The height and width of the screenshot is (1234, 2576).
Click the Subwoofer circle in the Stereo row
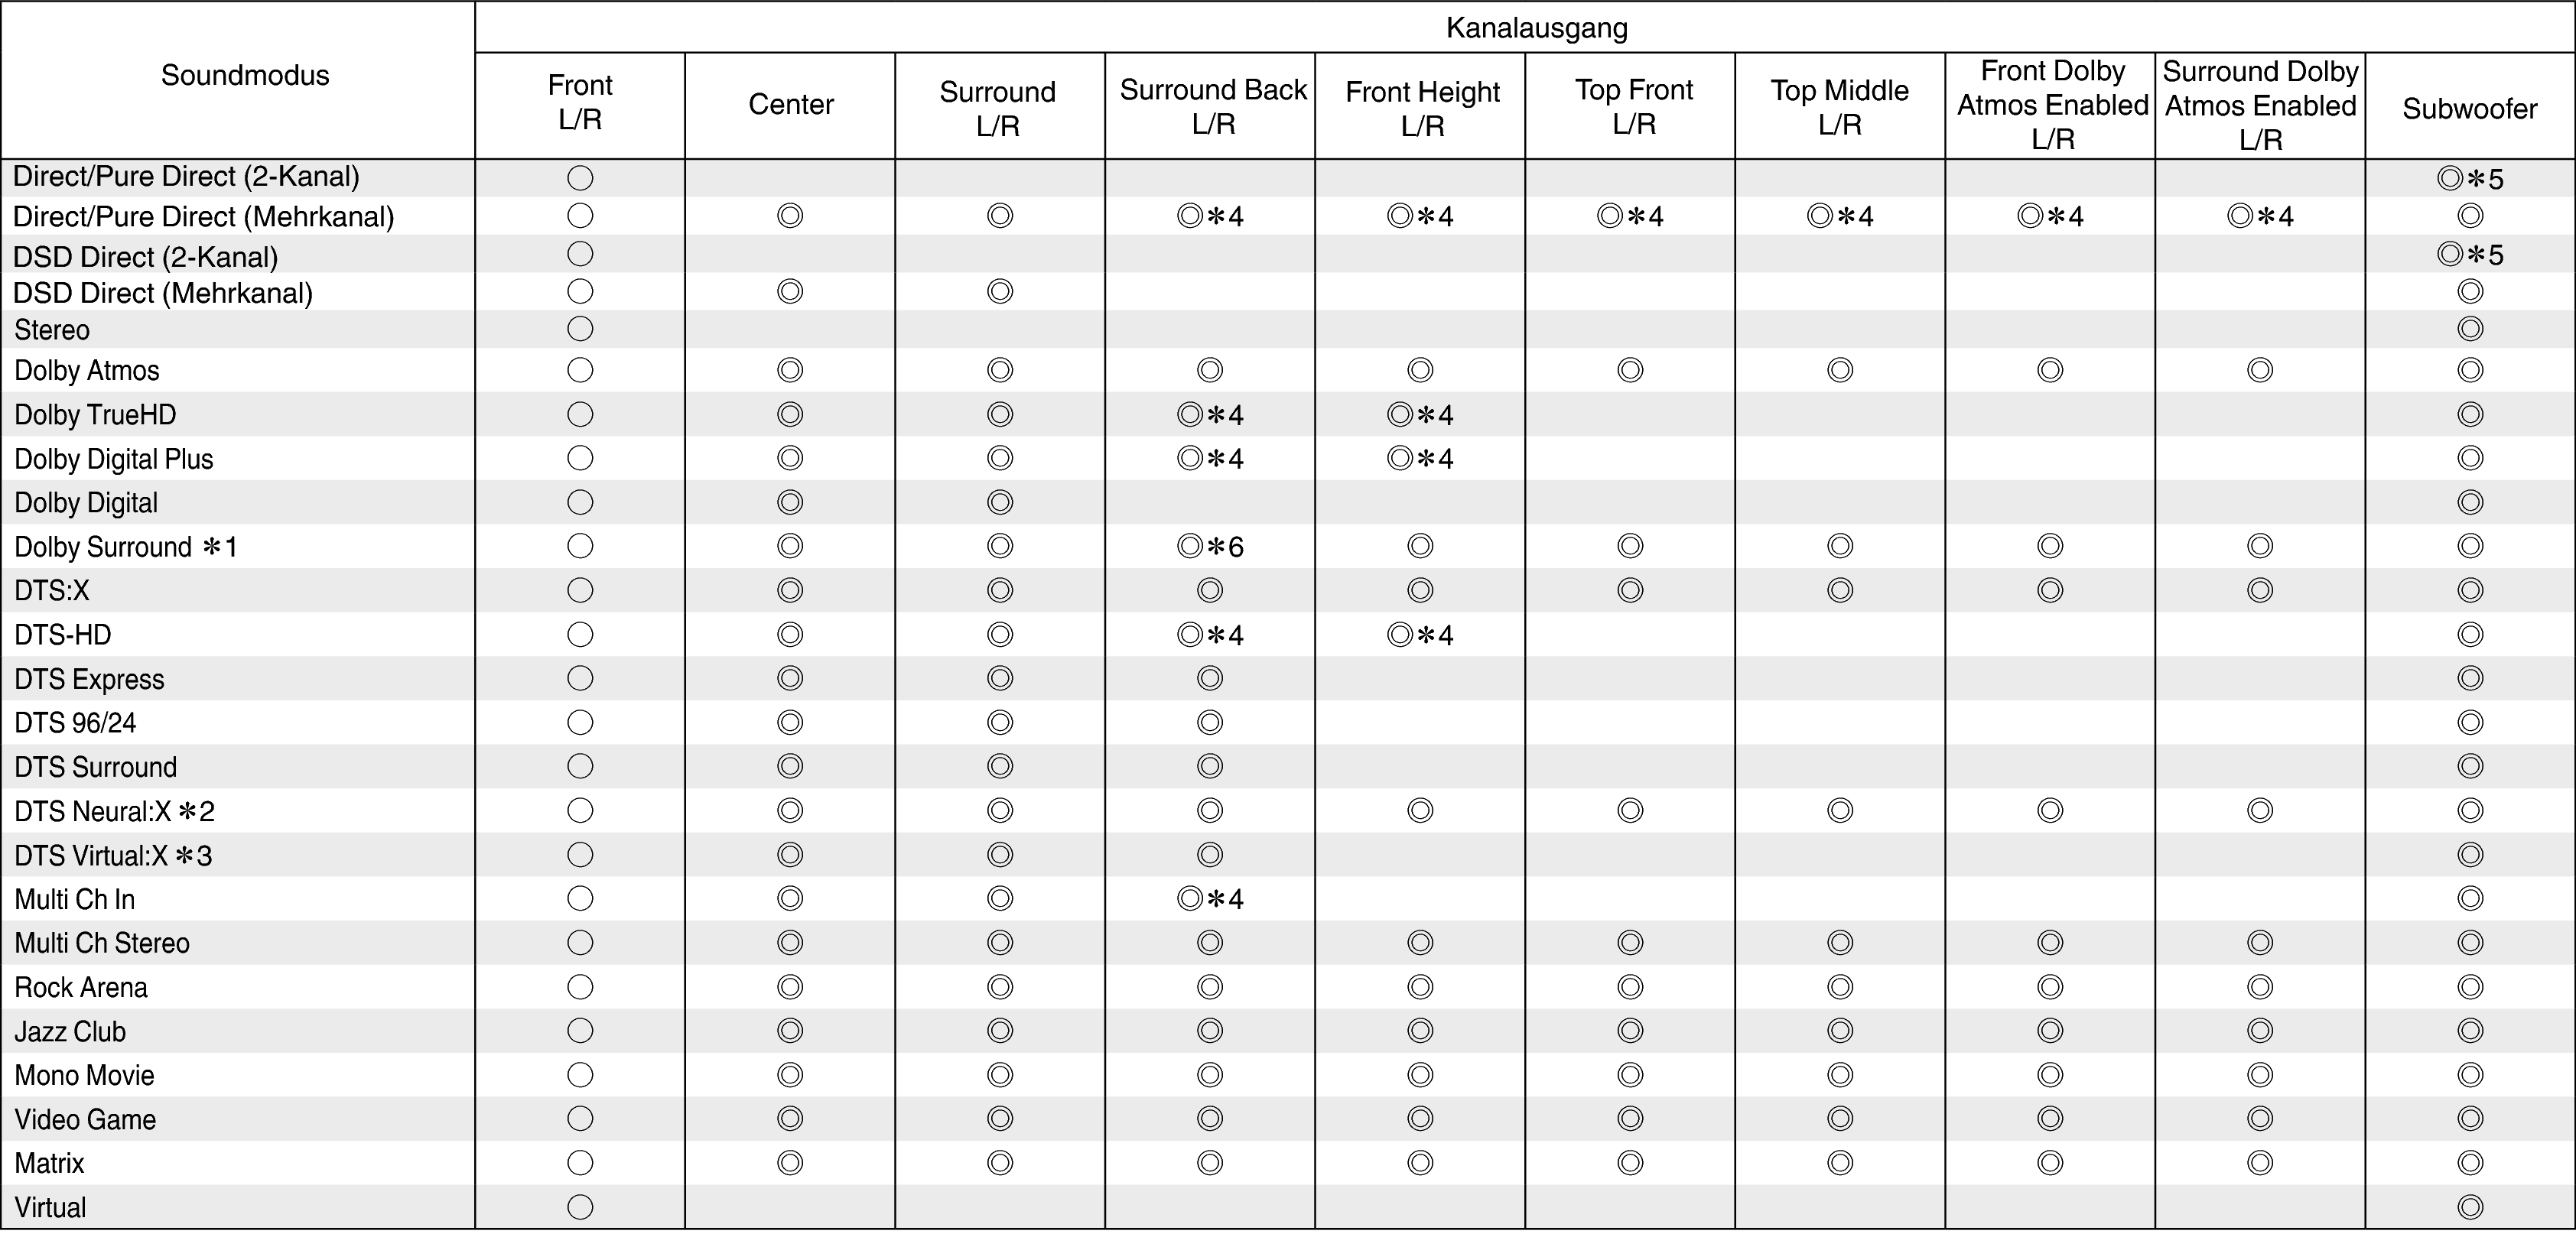click(x=2469, y=329)
